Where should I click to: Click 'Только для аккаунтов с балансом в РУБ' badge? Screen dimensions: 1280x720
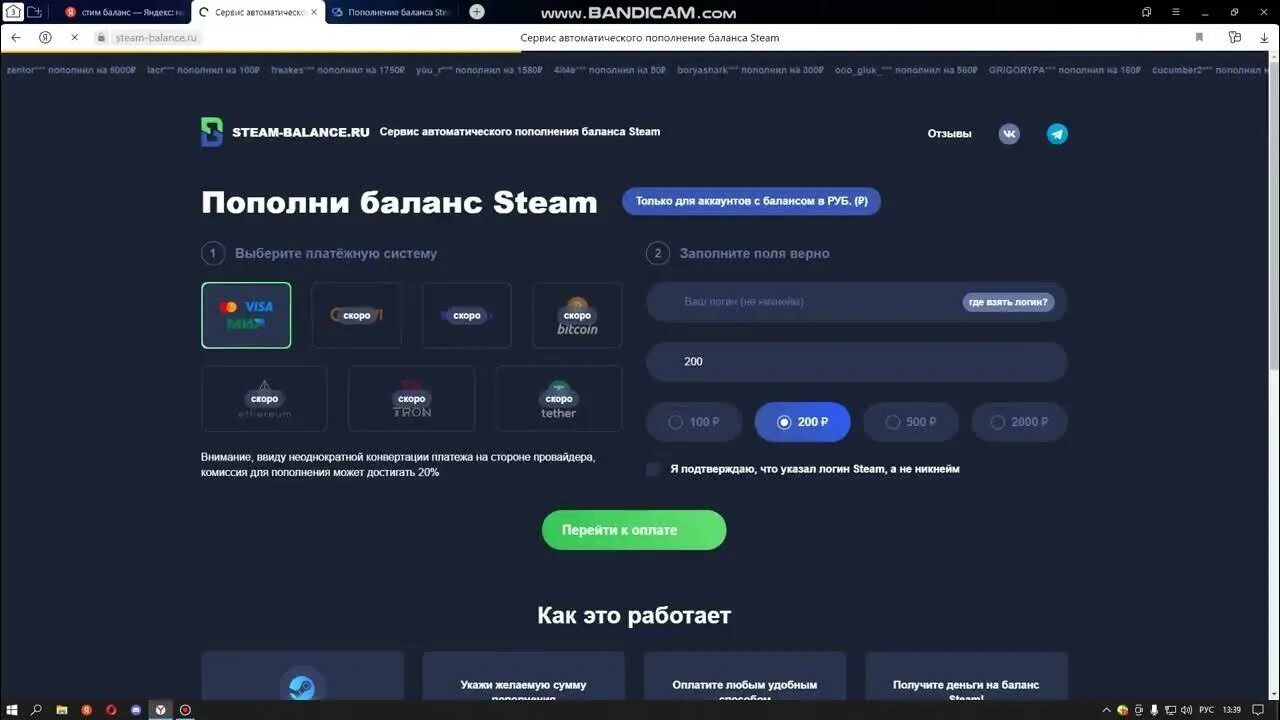point(751,201)
